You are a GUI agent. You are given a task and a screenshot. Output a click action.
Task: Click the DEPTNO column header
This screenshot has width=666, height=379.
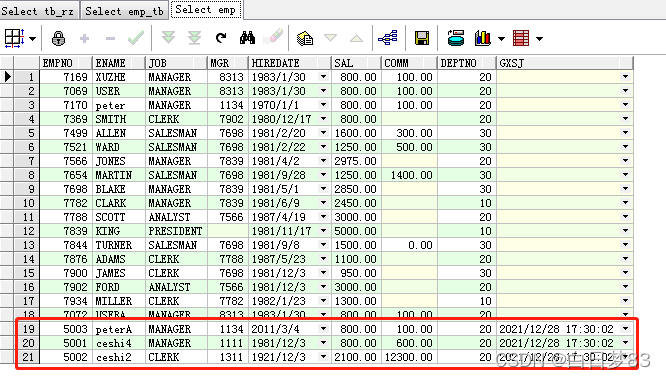(466, 63)
